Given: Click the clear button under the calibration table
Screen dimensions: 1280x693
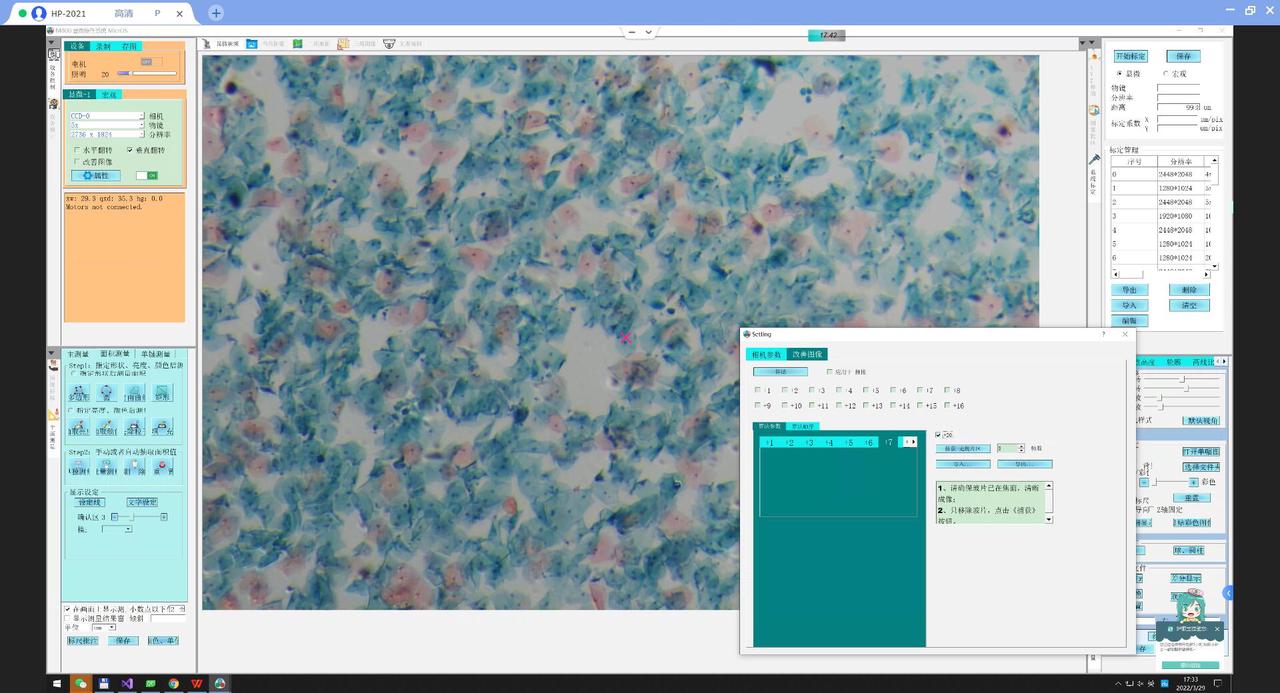Looking at the screenshot, I should (x=1189, y=305).
